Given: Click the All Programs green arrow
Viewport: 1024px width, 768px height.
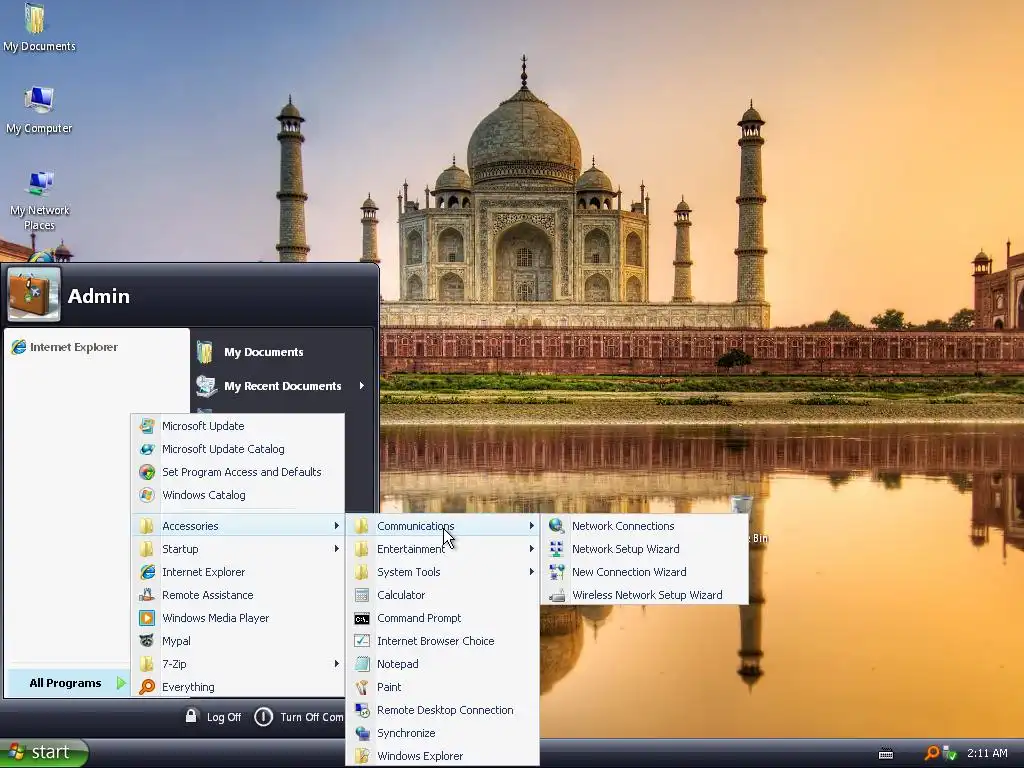Looking at the screenshot, I should [121, 682].
